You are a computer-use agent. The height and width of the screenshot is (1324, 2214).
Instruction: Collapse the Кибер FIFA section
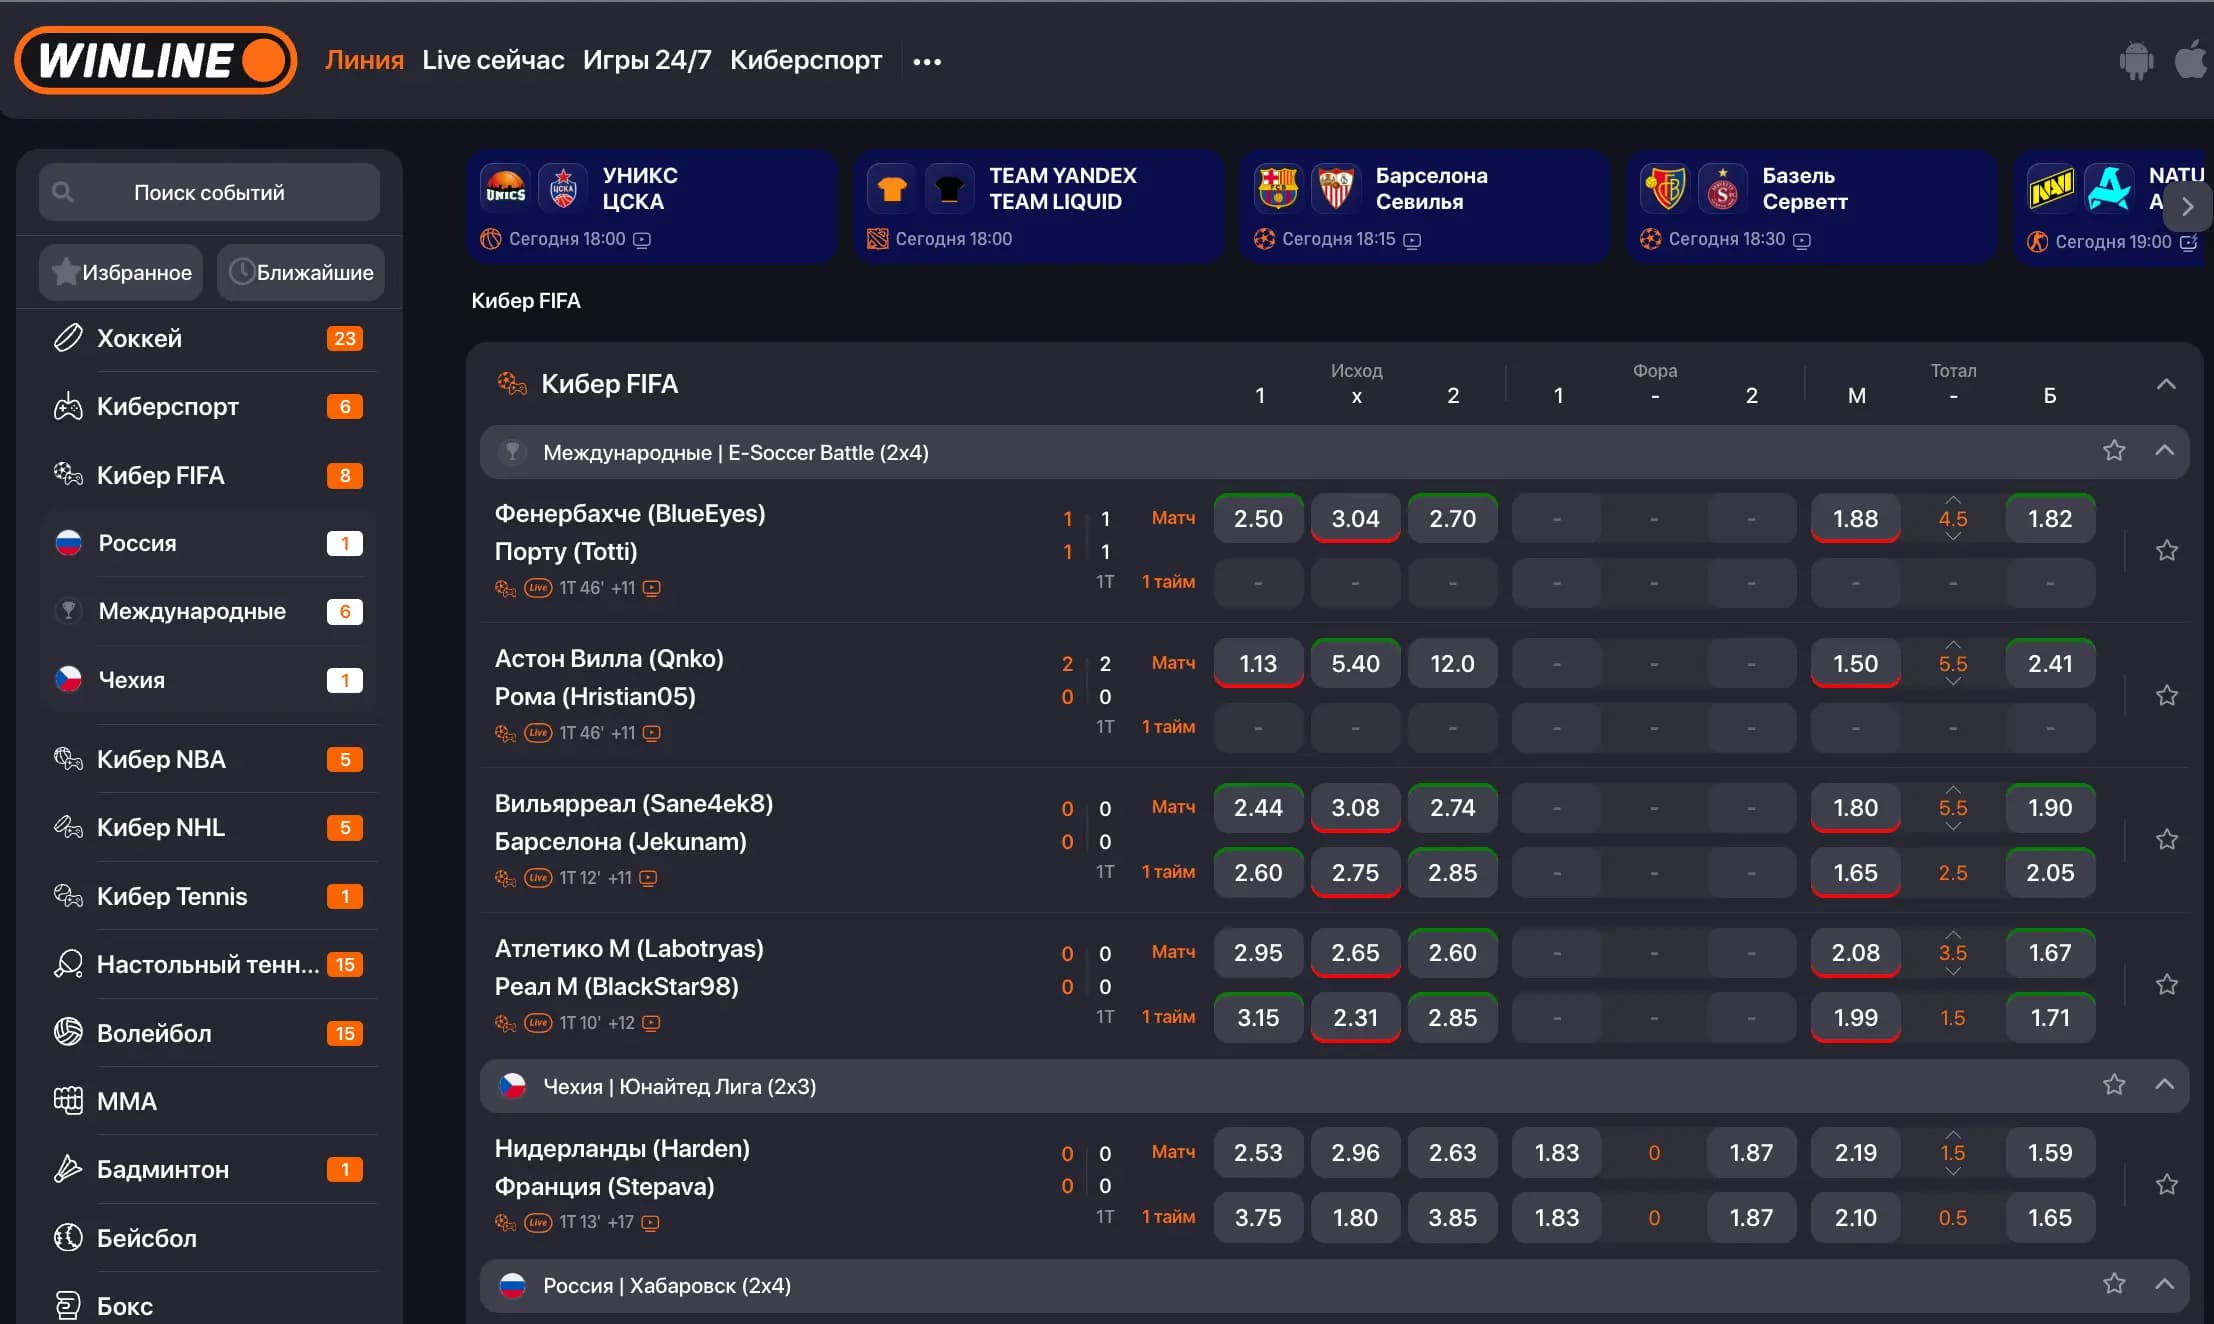coord(2166,384)
